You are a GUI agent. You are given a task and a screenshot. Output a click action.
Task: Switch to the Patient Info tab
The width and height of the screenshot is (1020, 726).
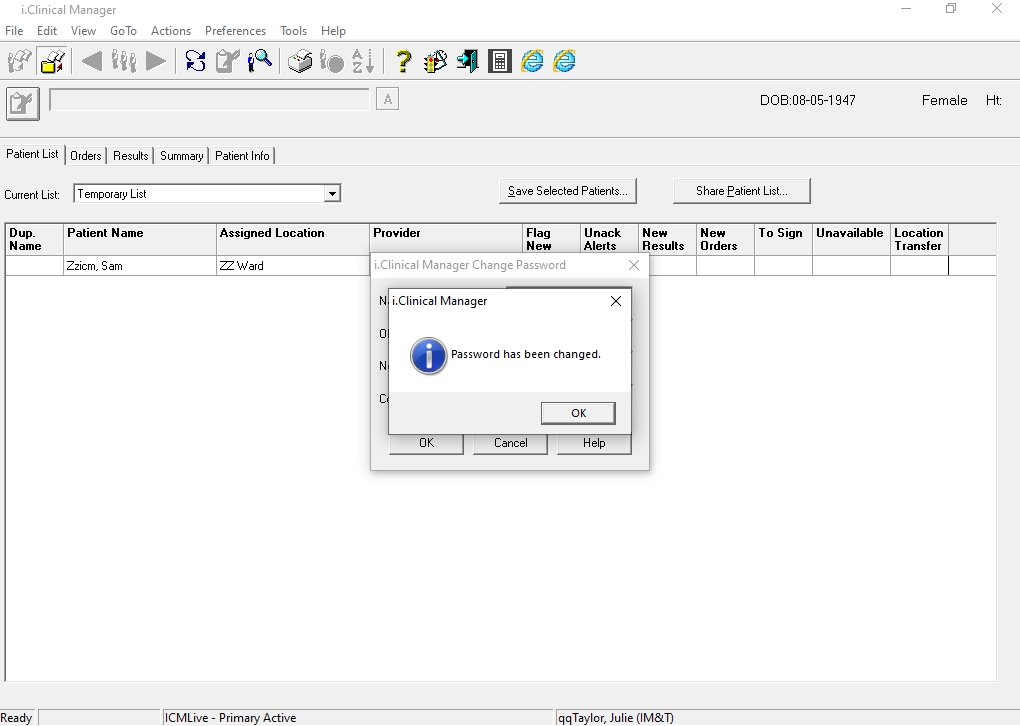[x=242, y=155]
